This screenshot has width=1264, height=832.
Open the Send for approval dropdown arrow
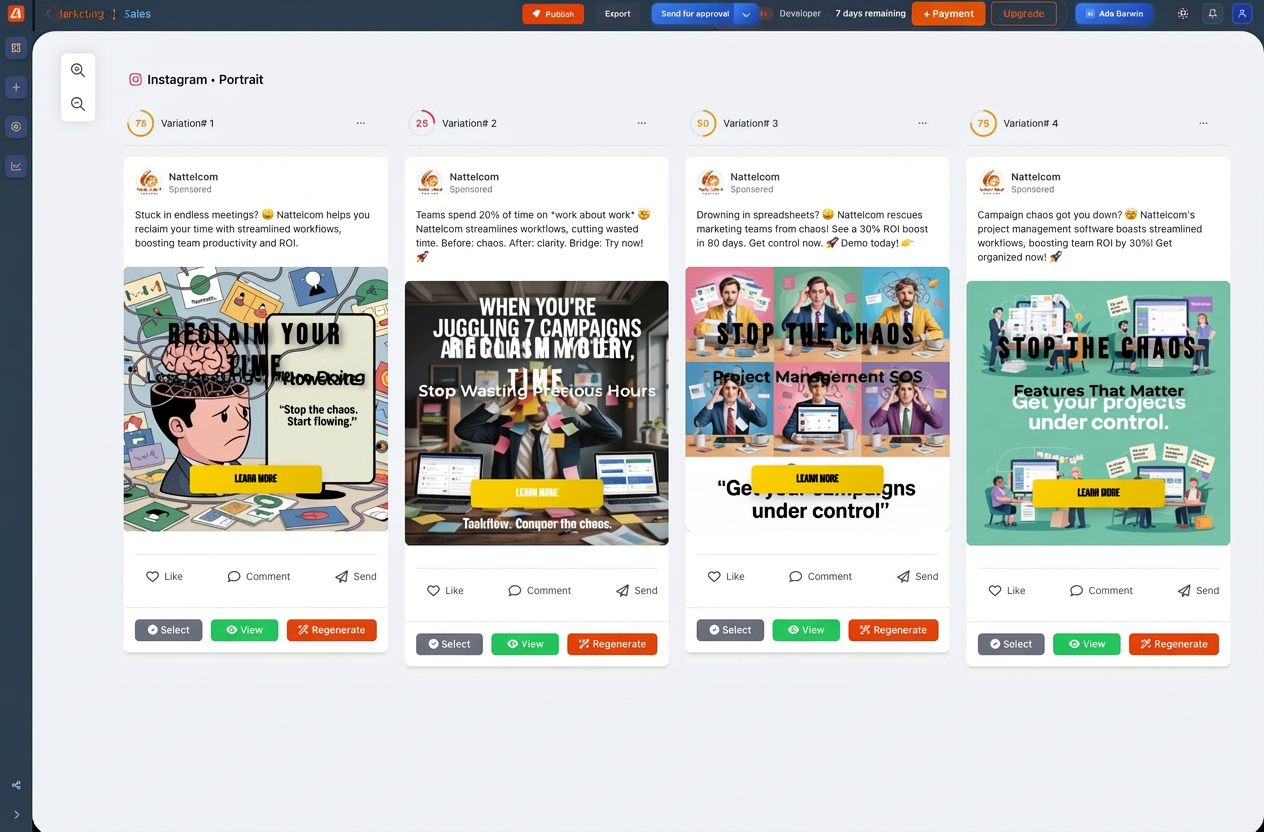[746, 14]
